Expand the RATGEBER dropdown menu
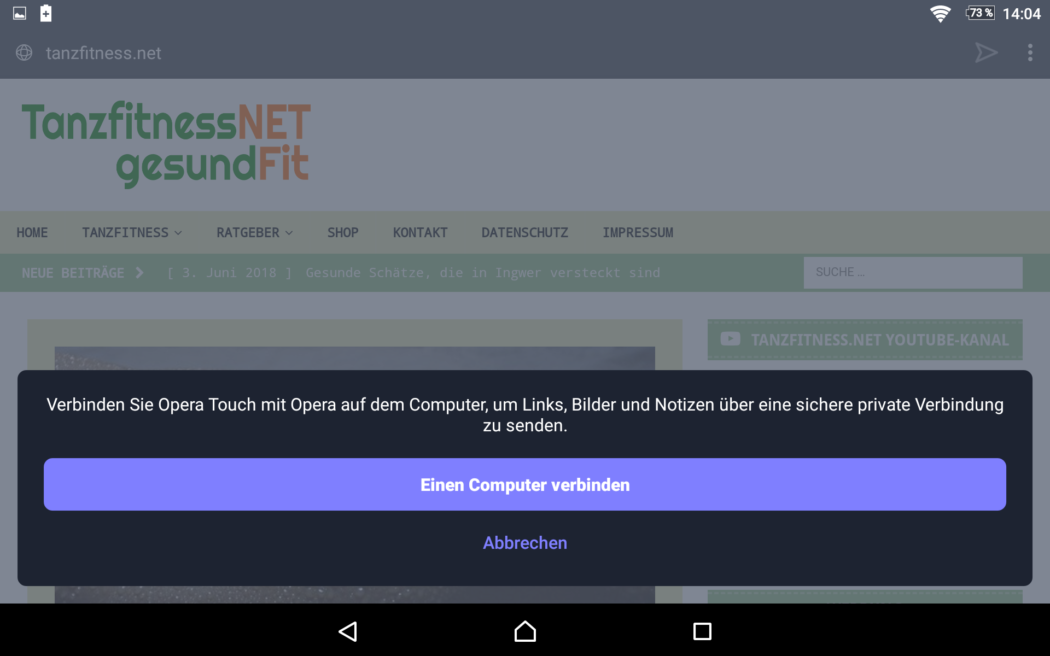The height and width of the screenshot is (656, 1050). tap(254, 232)
